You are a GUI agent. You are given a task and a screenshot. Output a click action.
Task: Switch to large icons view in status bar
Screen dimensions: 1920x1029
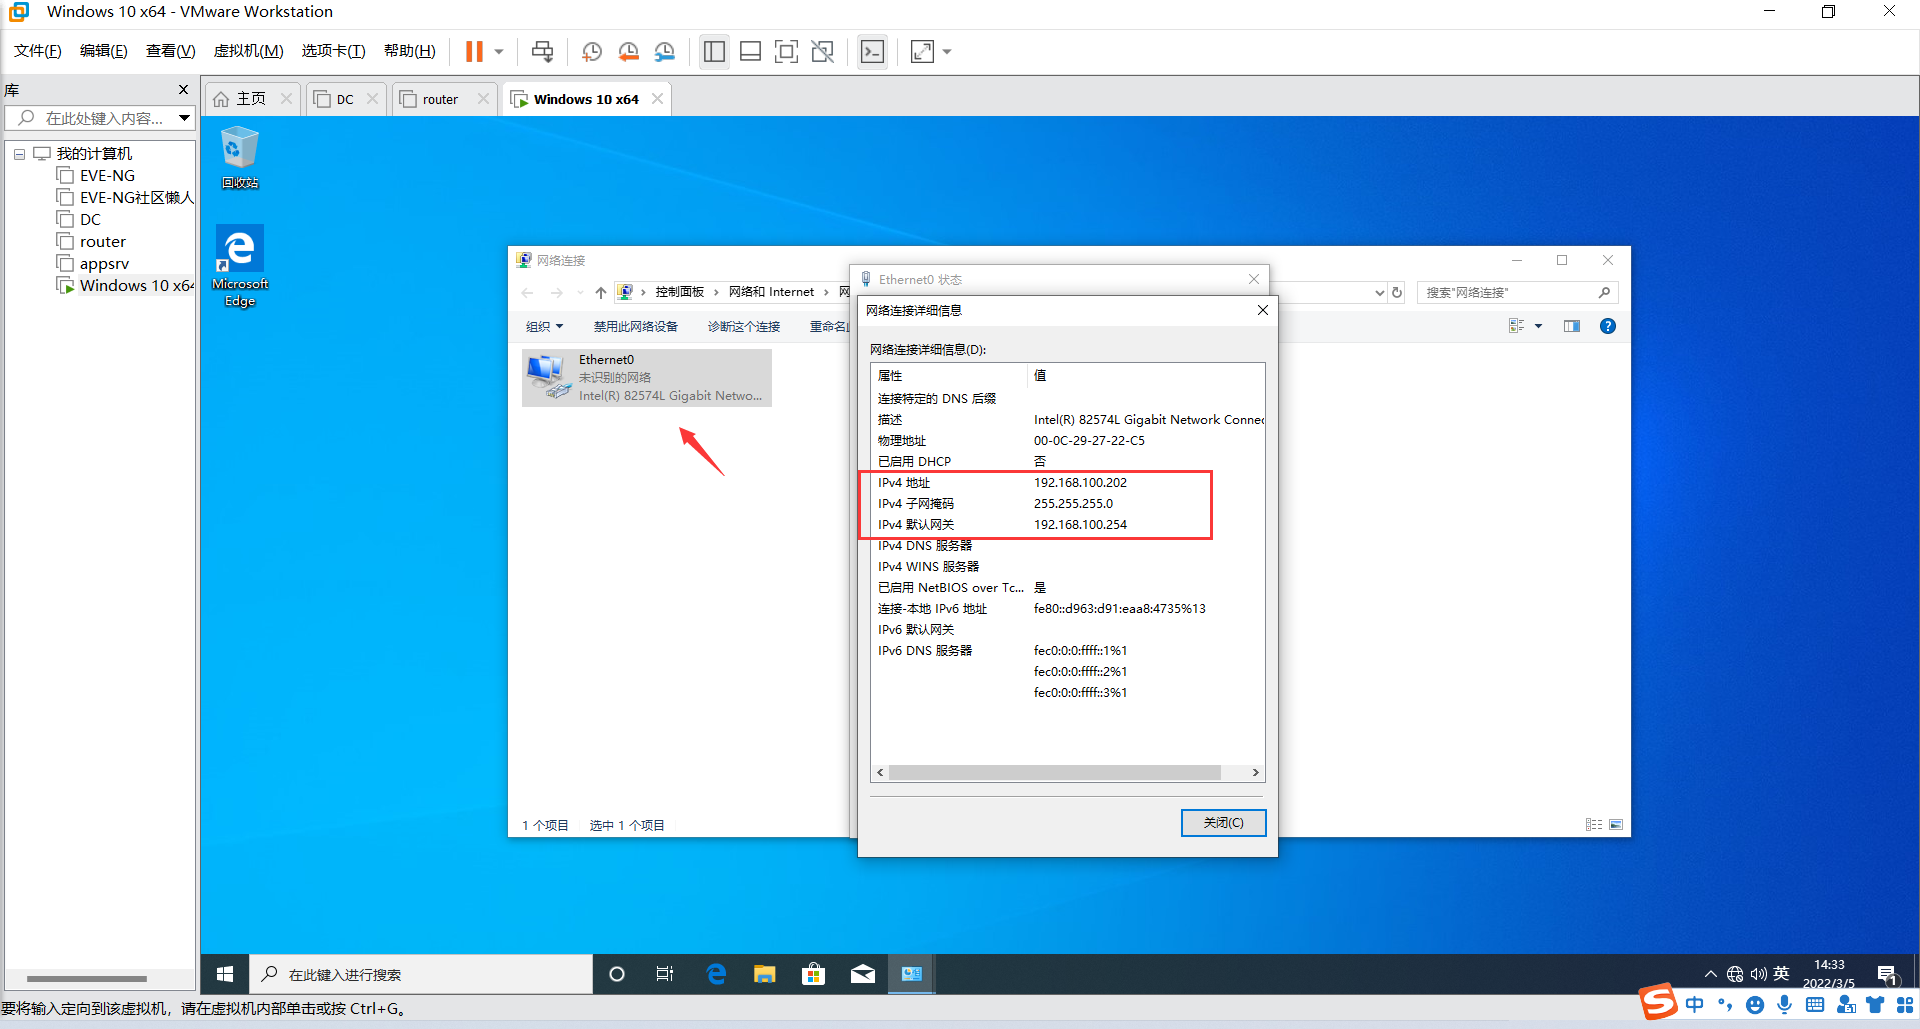(x=1616, y=825)
